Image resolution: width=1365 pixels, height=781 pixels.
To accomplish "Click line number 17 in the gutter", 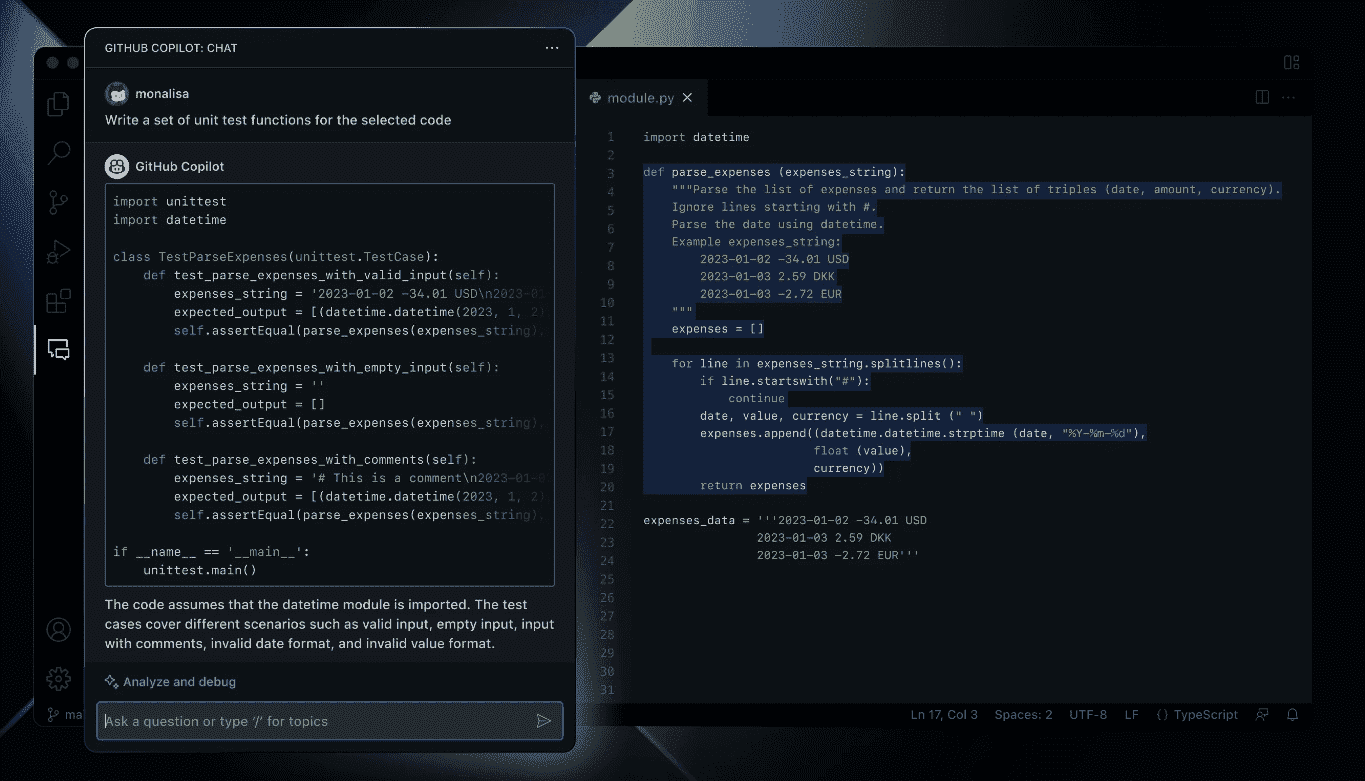I will point(608,433).
